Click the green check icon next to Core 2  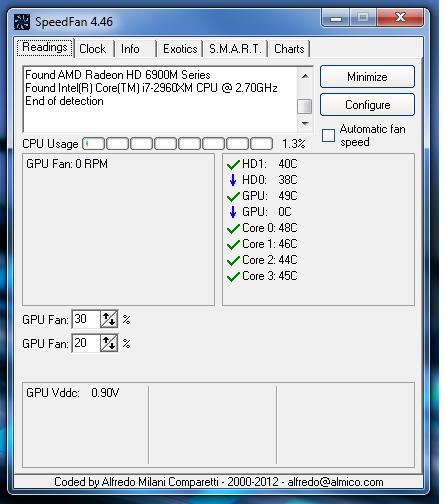(233, 260)
